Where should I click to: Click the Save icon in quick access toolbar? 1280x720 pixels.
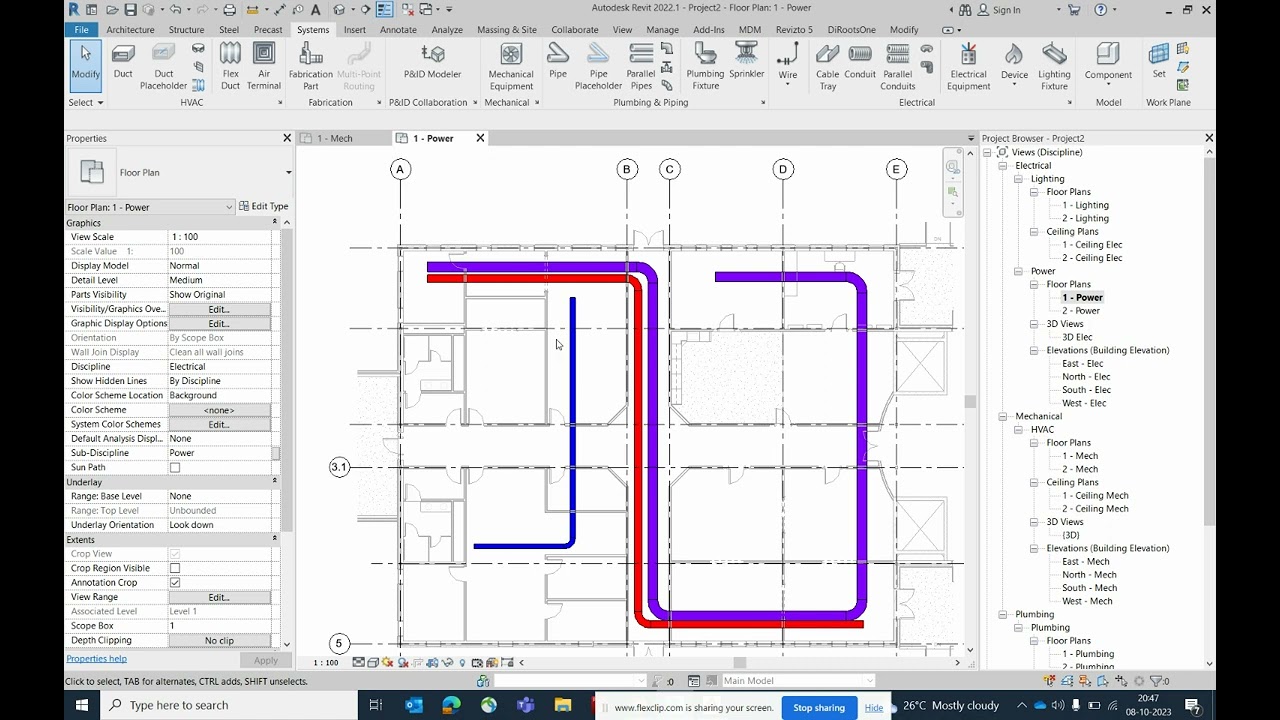coord(130,10)
